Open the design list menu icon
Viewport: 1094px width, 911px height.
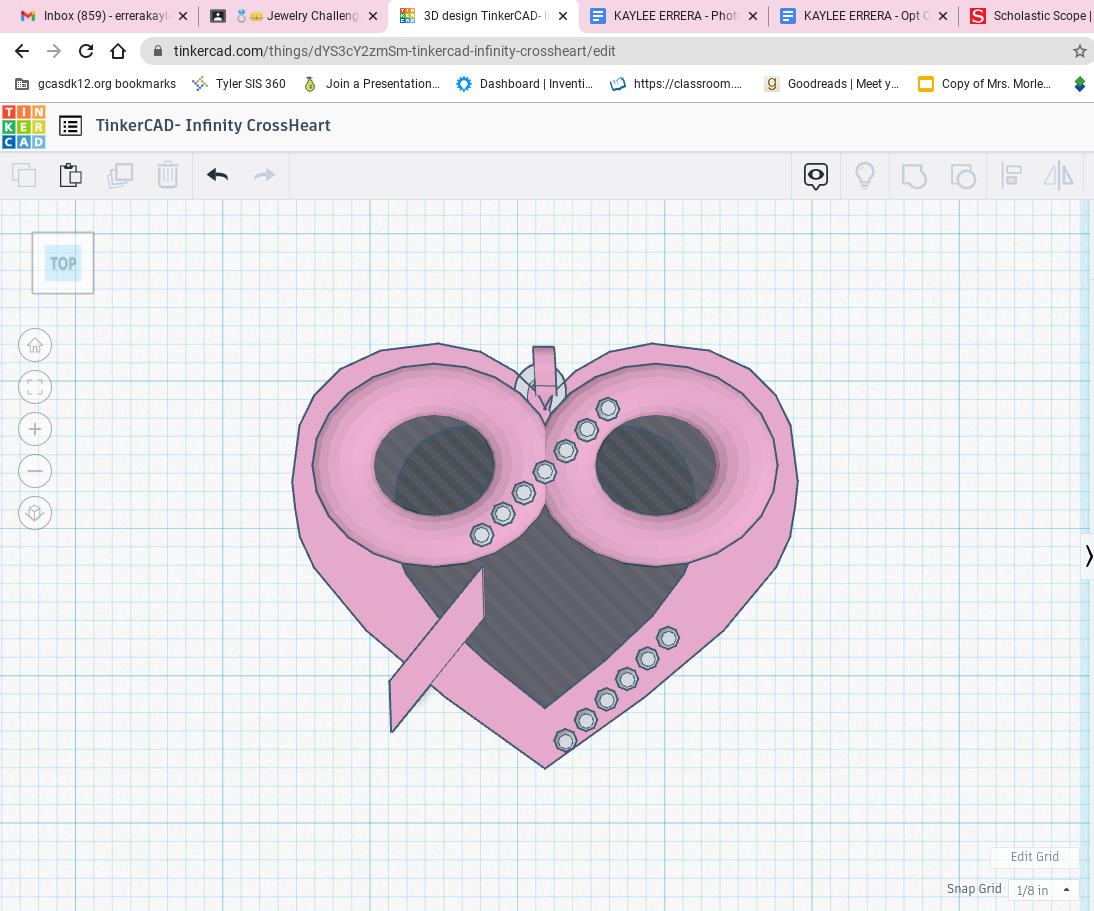(x=70, y=126)
